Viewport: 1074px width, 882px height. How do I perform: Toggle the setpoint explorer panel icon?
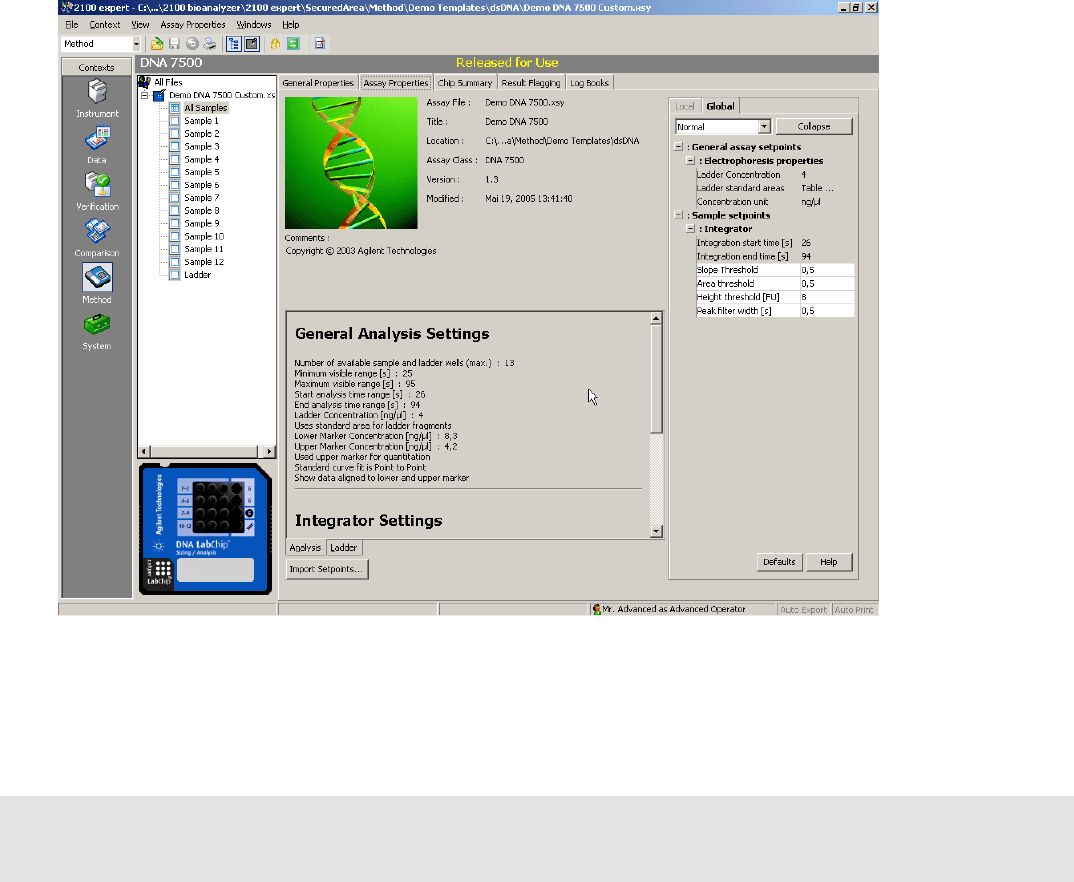(252, 44)
